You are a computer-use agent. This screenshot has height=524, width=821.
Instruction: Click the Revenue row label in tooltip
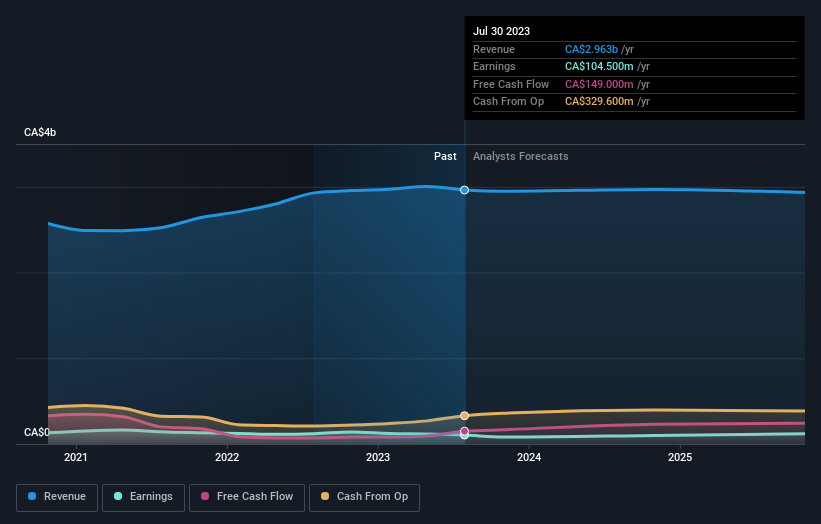pos(494,49)
